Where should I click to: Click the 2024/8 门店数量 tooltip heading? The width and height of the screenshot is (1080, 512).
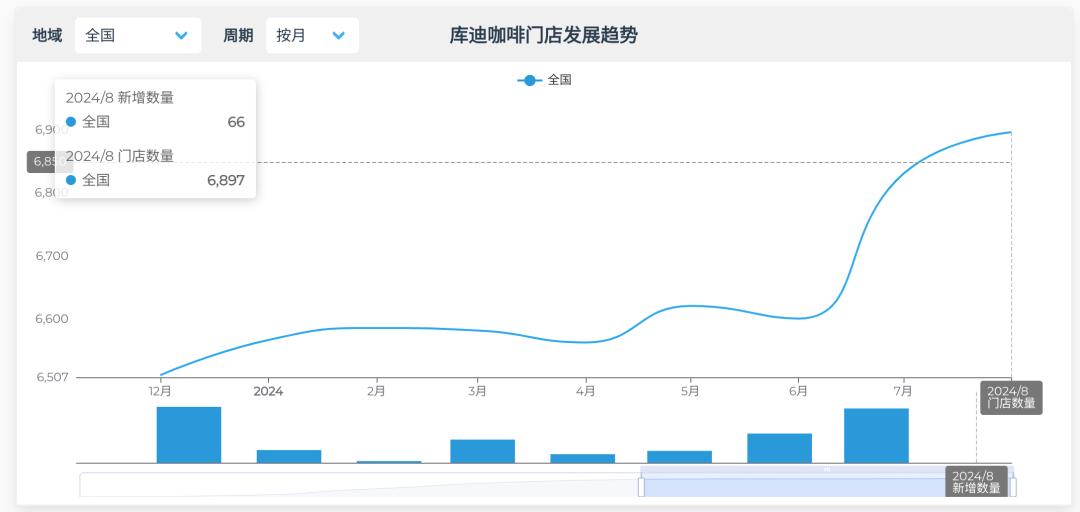120,156
